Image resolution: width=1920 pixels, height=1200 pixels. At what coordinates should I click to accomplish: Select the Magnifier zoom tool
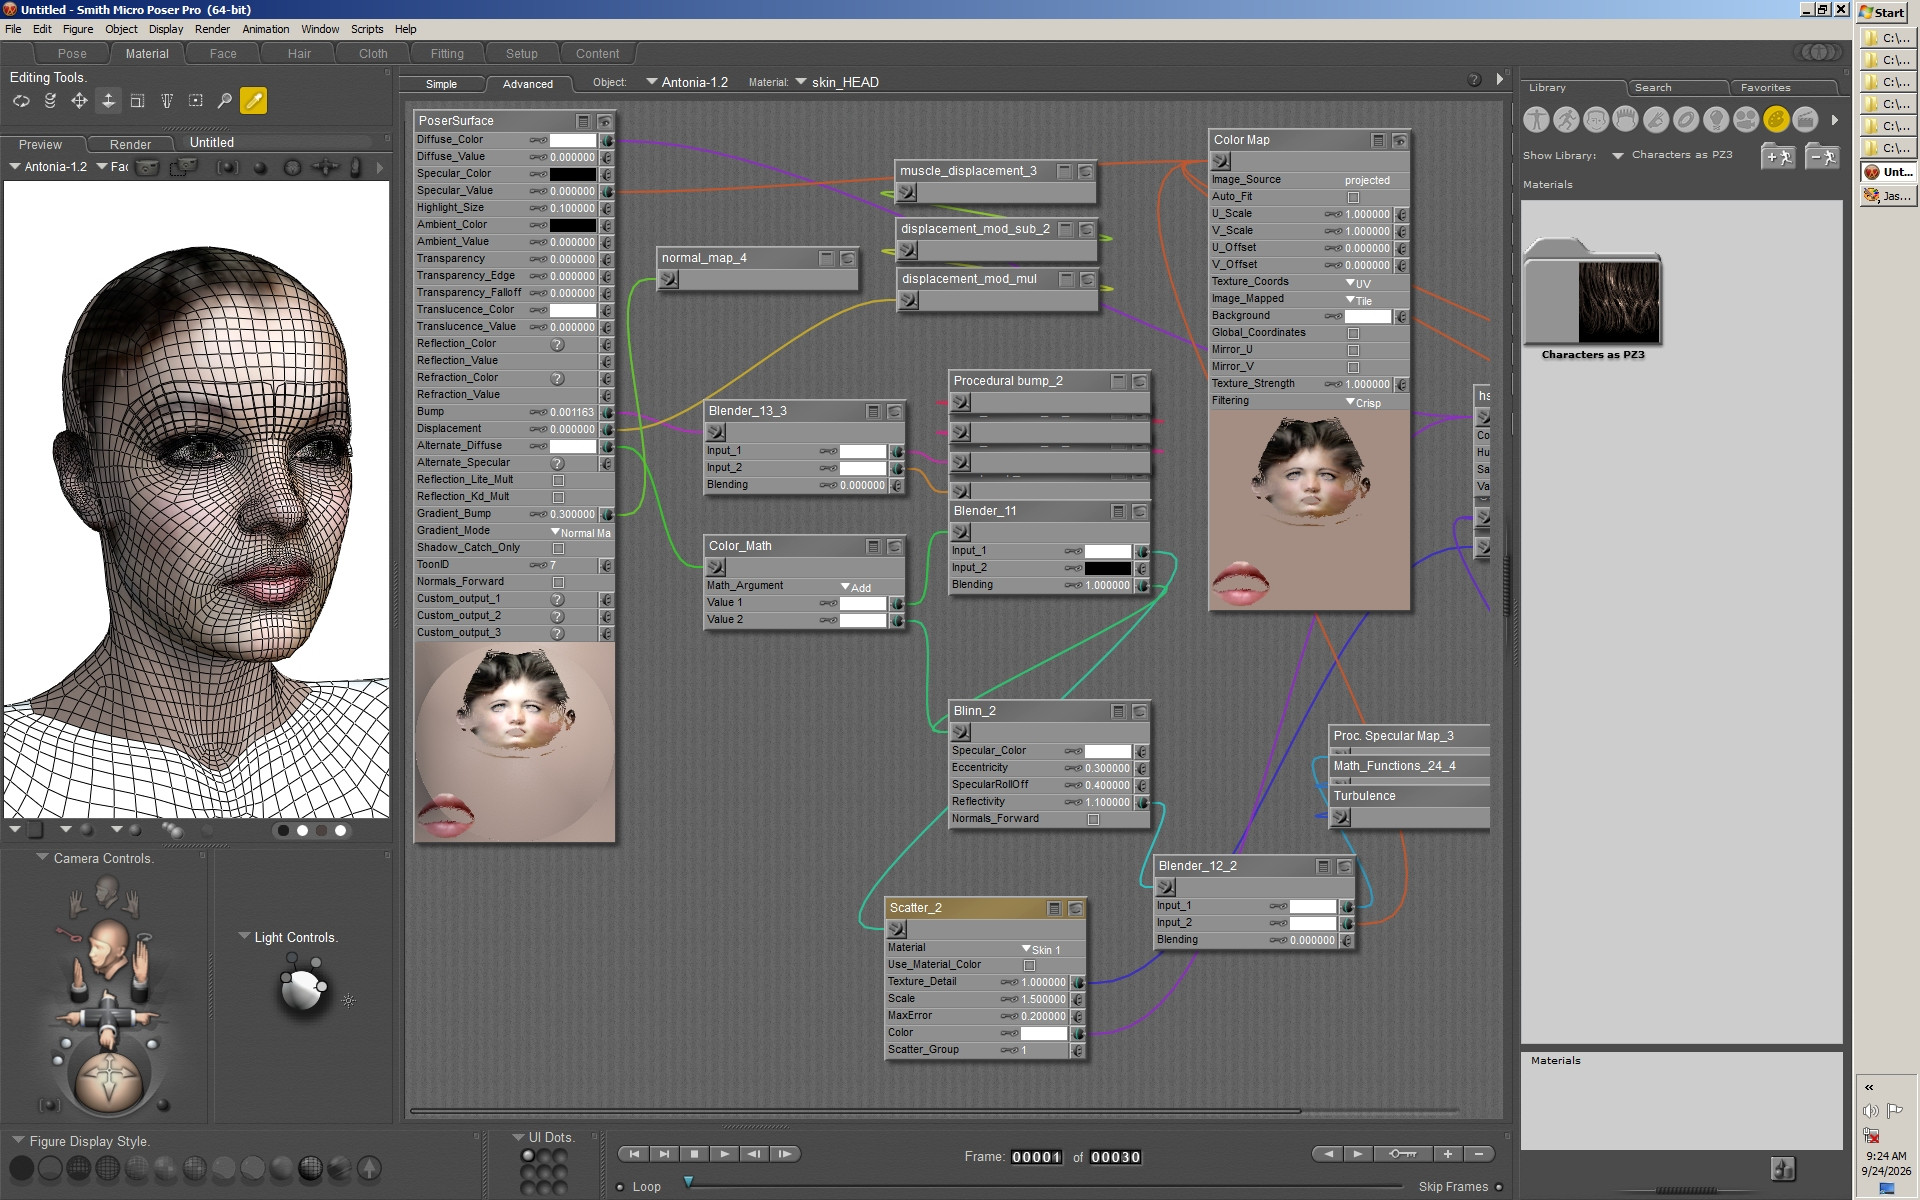[225, 101]
